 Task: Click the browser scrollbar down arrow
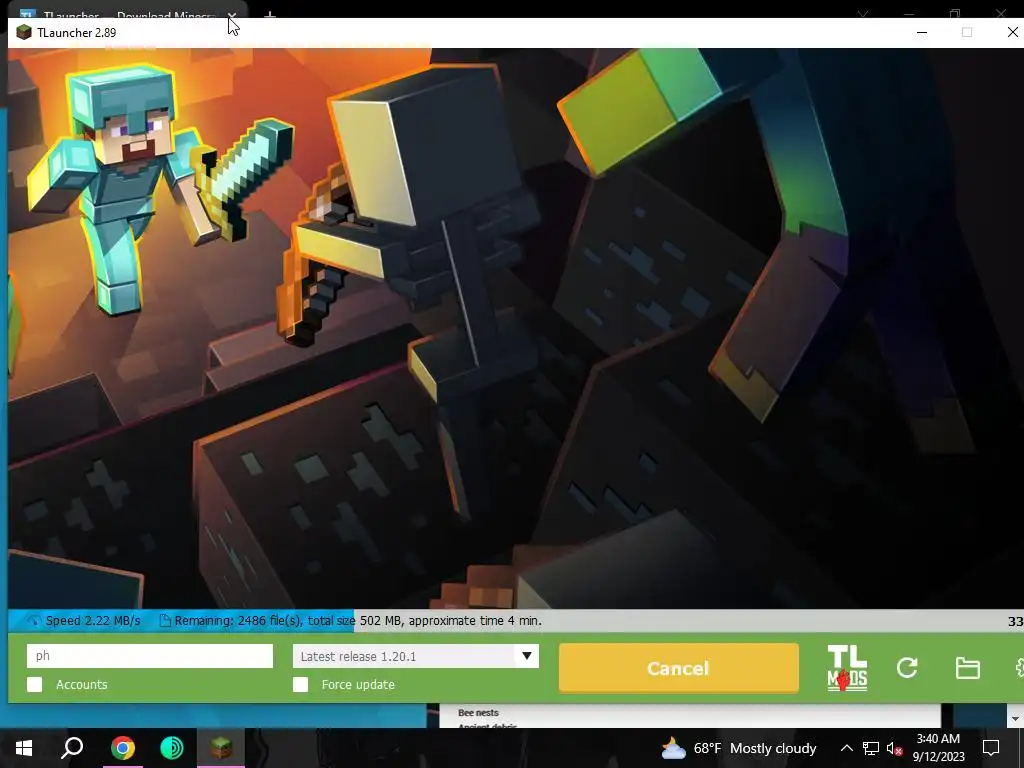click(x=1015, y=718)
